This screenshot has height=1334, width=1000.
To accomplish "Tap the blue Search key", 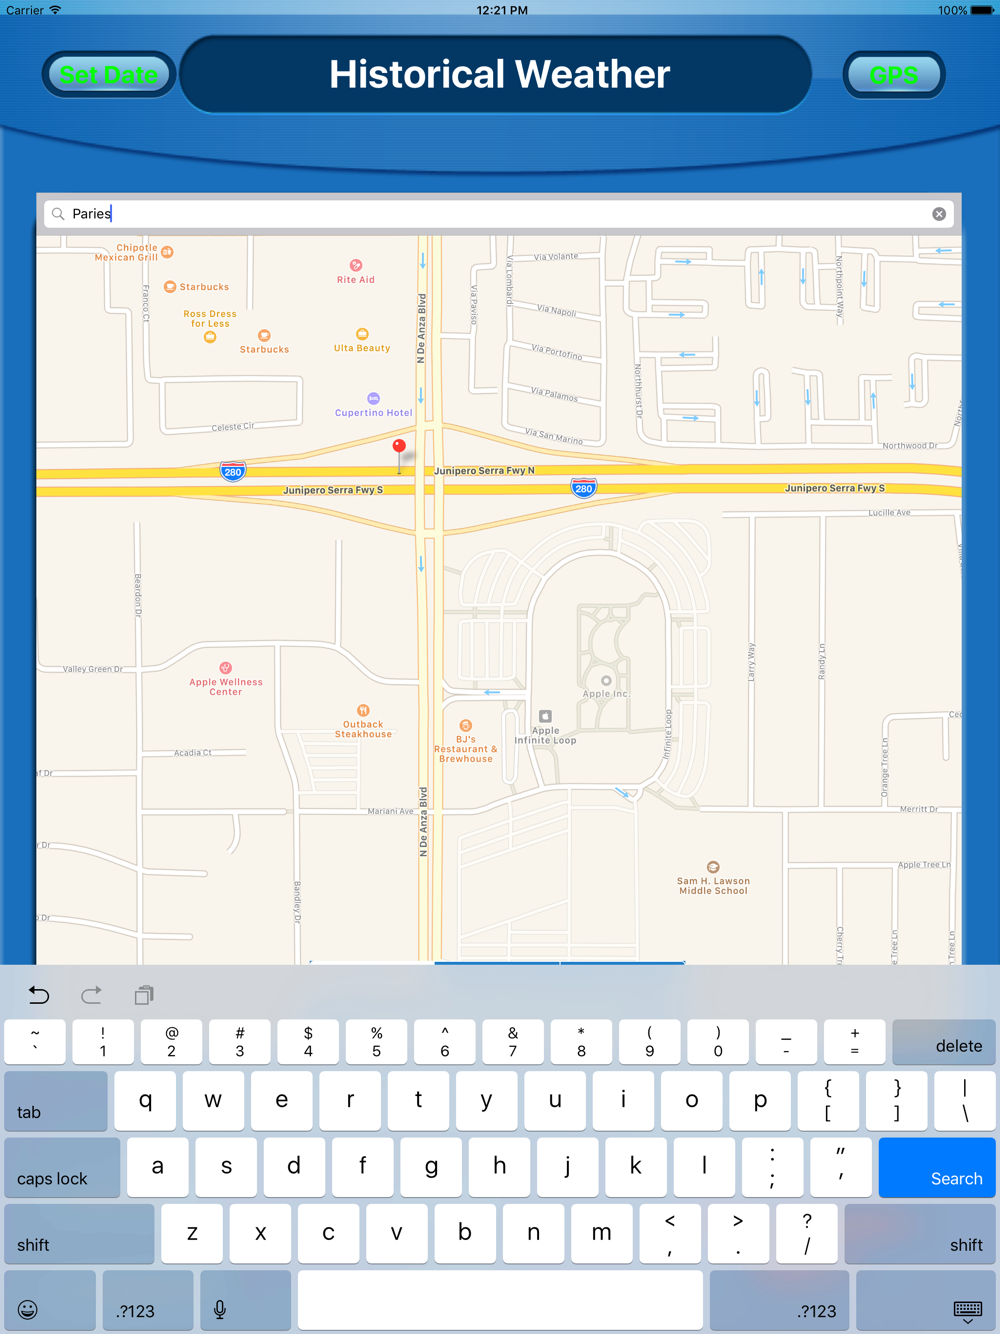I will pyautogui.click(x=937, y=1167).
